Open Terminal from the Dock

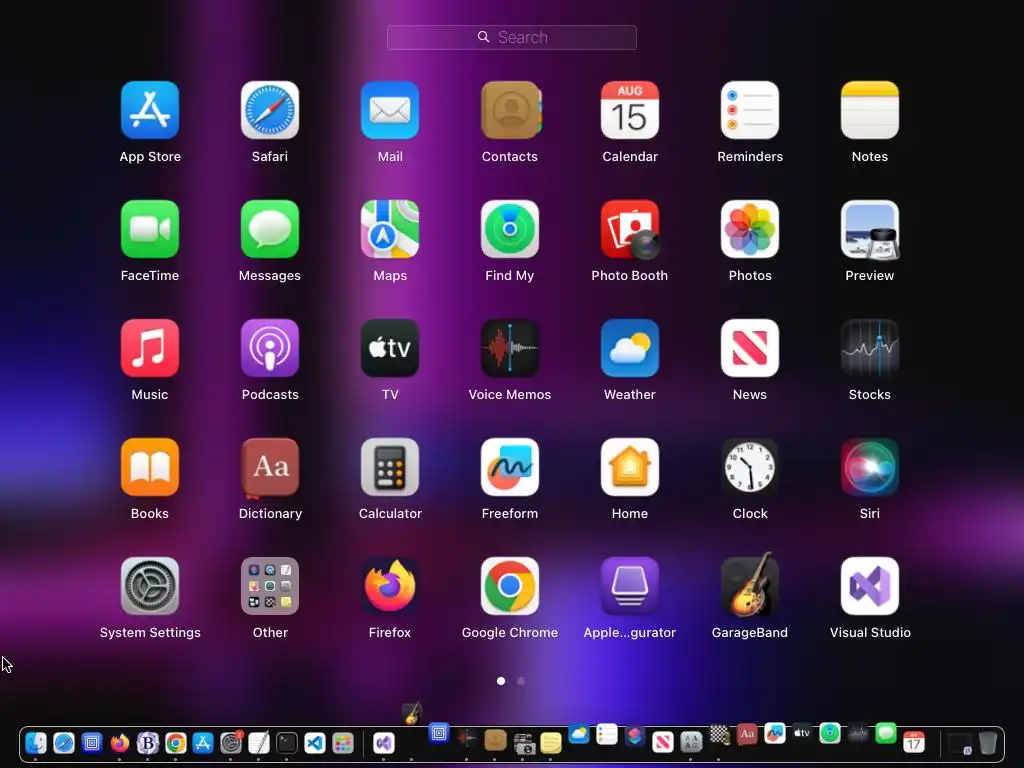pyautogui.click(x=287, y=743)
